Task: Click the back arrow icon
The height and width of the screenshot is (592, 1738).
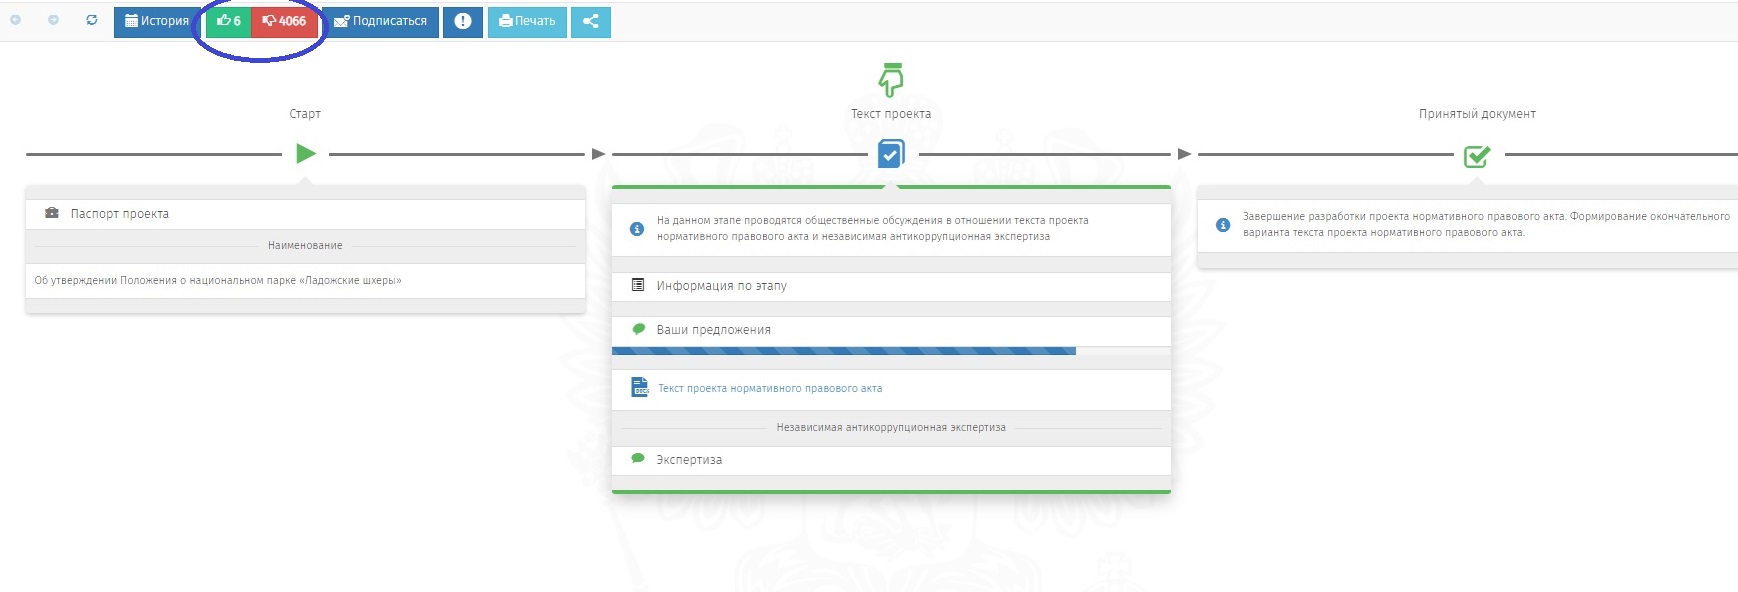Action: point(16,20)
